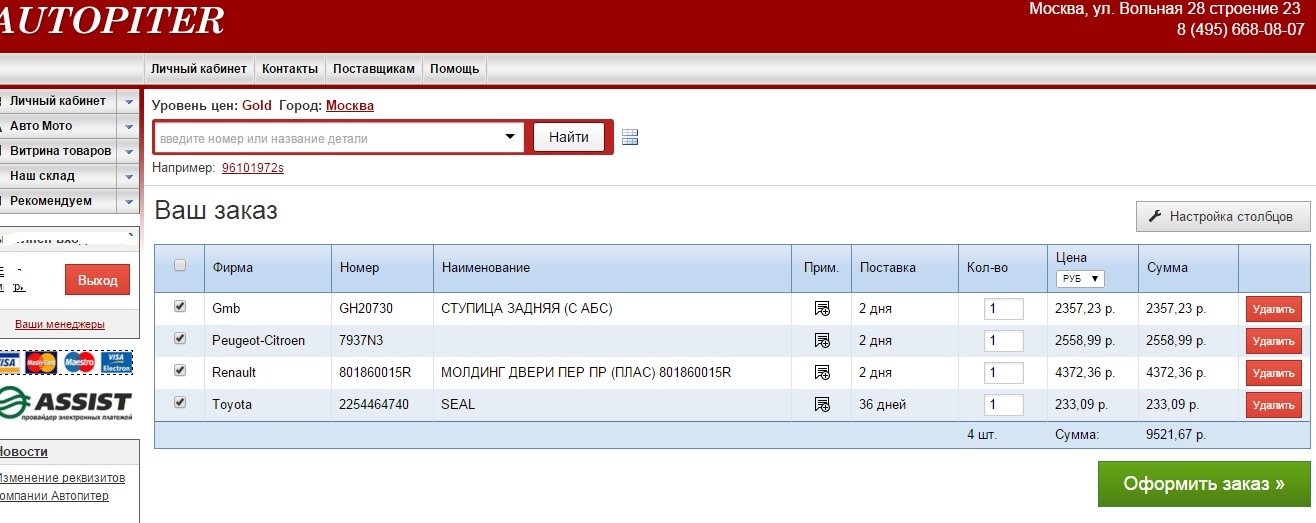
Task: Open the РУБ currency dropdown
Action: (1080, 279)
